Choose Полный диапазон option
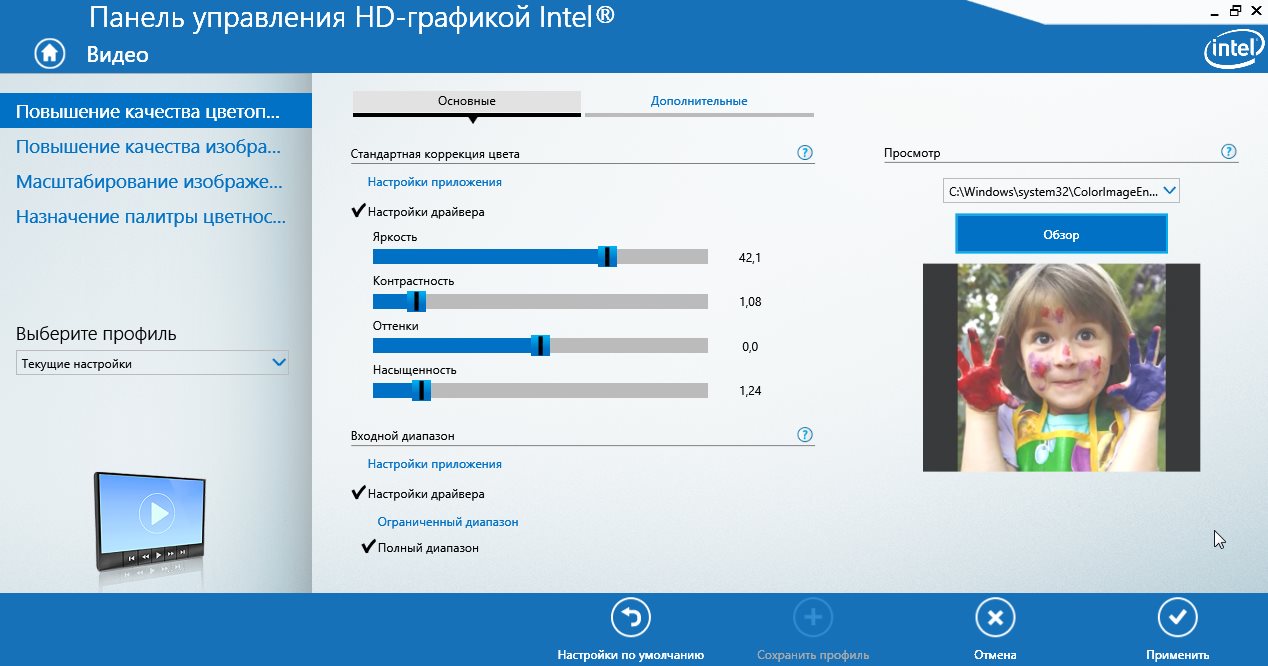Screen dimensions: 1268x666 [x=428, y=548]
